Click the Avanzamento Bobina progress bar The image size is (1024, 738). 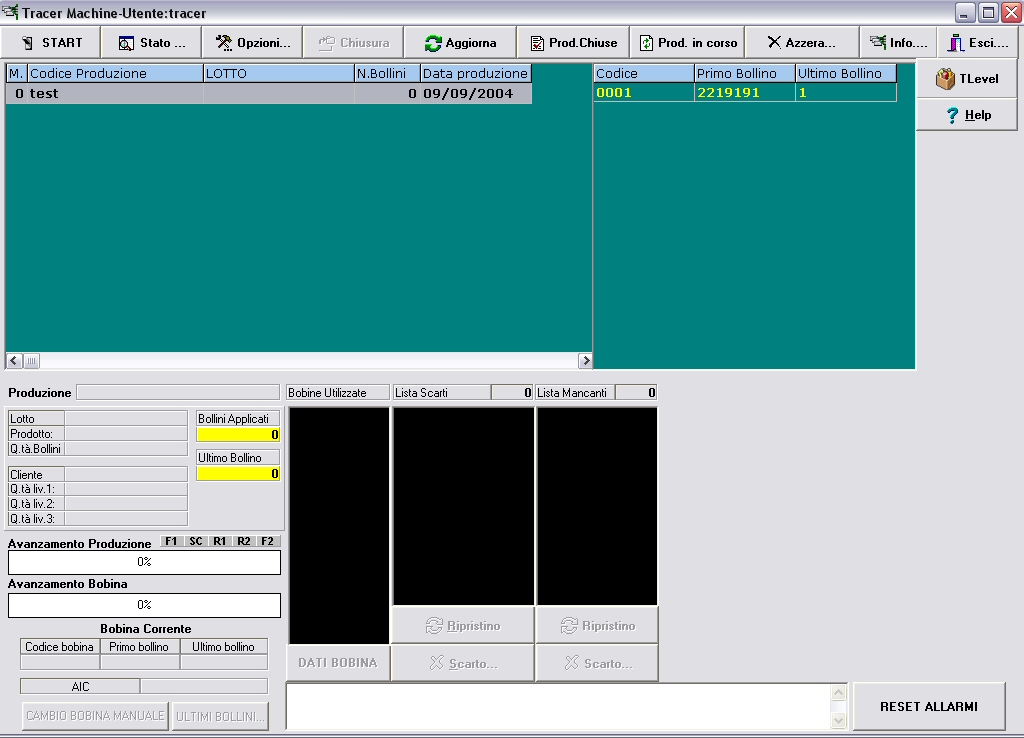point(144,605)
